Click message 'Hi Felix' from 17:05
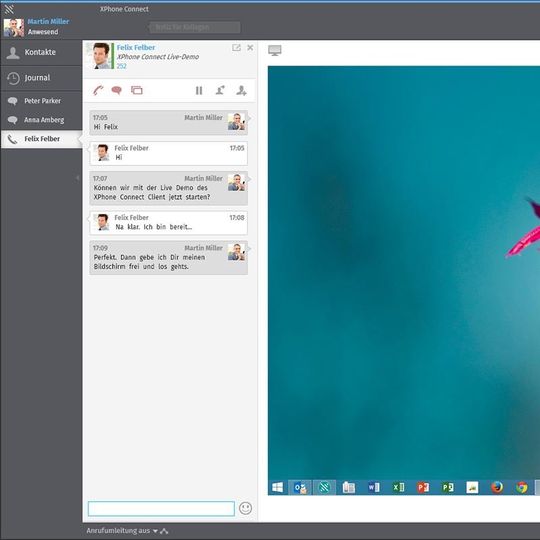Viewport: 540px width, 540px height. (x=168, y=123)
